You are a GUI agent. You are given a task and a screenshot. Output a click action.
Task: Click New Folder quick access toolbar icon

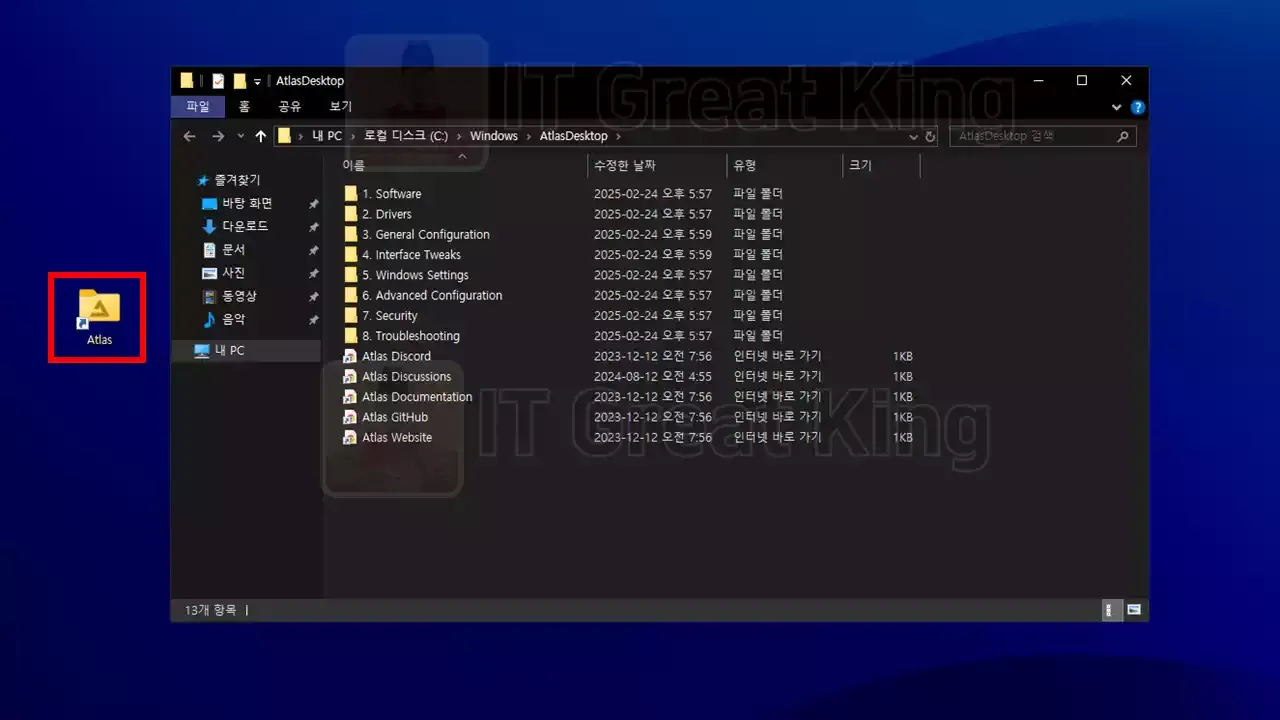240,81
